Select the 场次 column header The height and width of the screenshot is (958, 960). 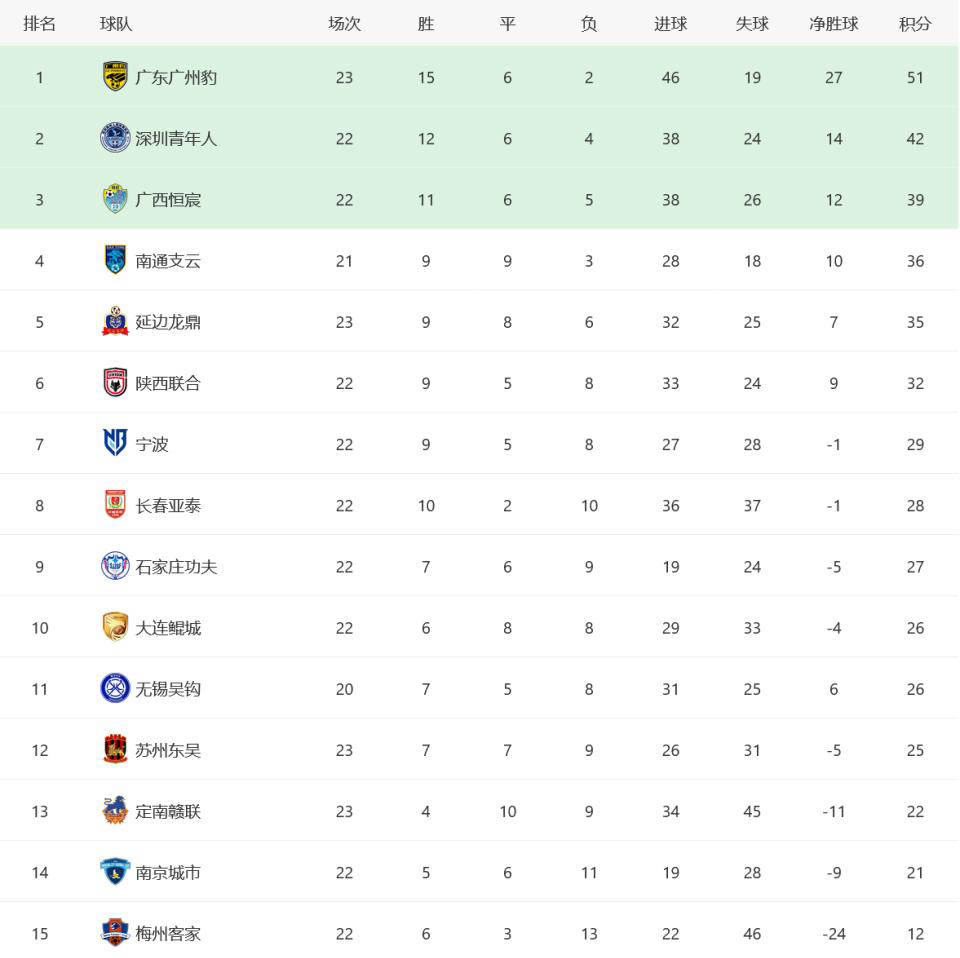(344, 24)
